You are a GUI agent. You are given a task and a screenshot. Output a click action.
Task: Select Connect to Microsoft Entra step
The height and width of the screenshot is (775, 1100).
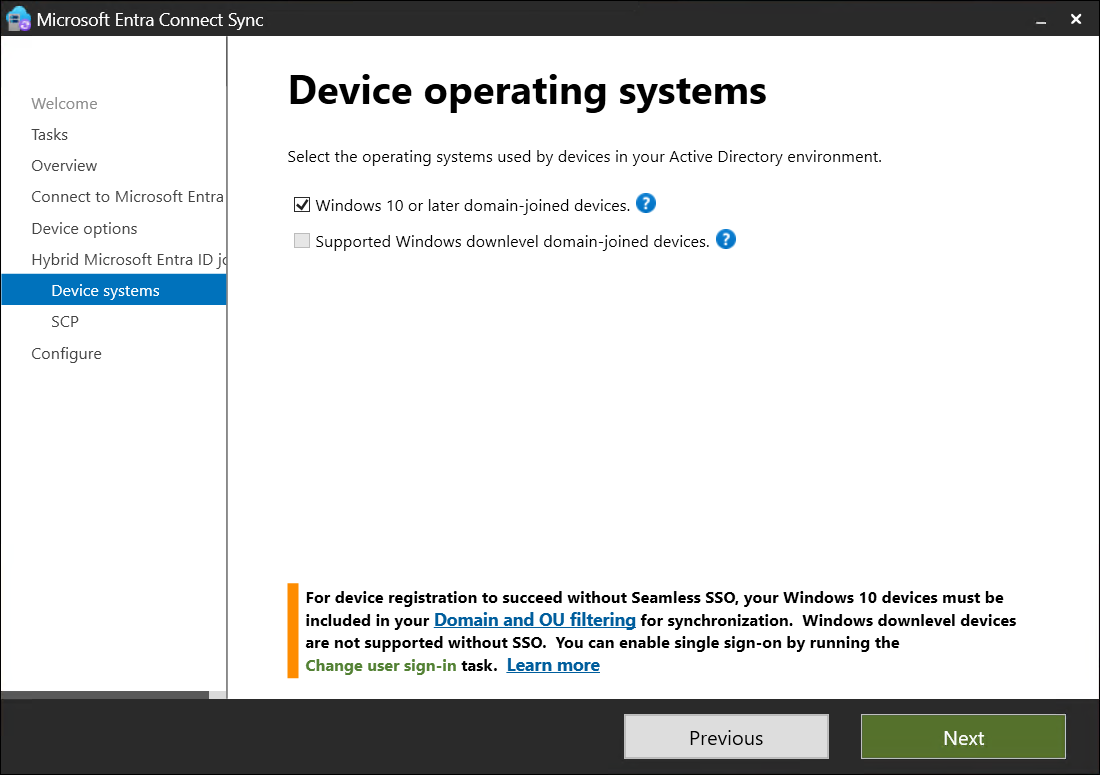click(x=127, y=196)
